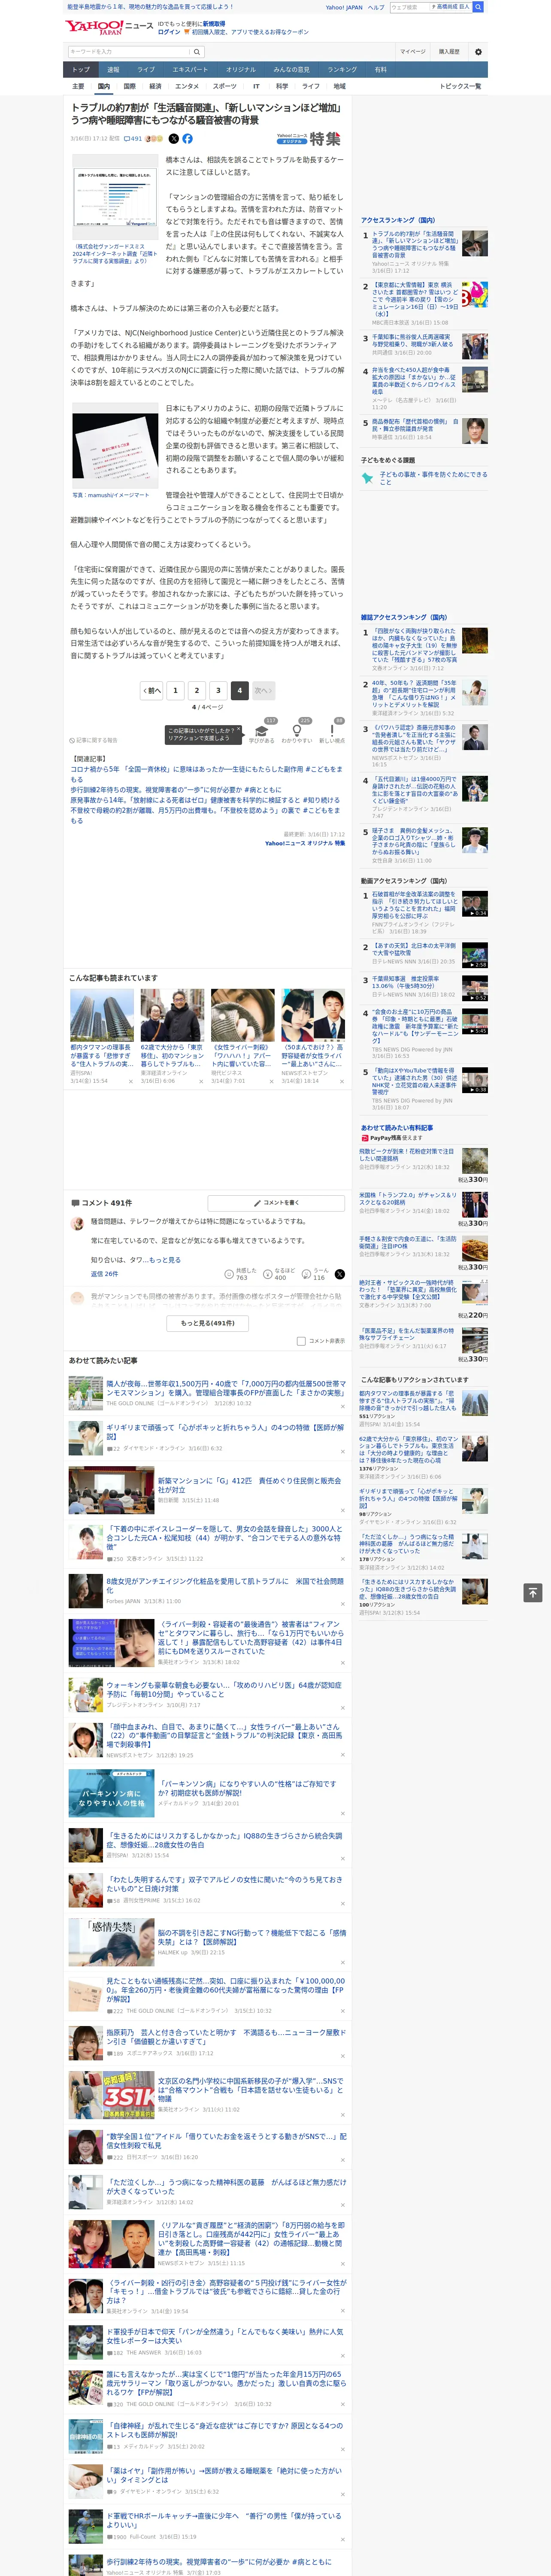The width and height of the screenshot is (551, 2576).
Task: Open コロナ禍から5年 related article link
Action: [x=206, y=774]
